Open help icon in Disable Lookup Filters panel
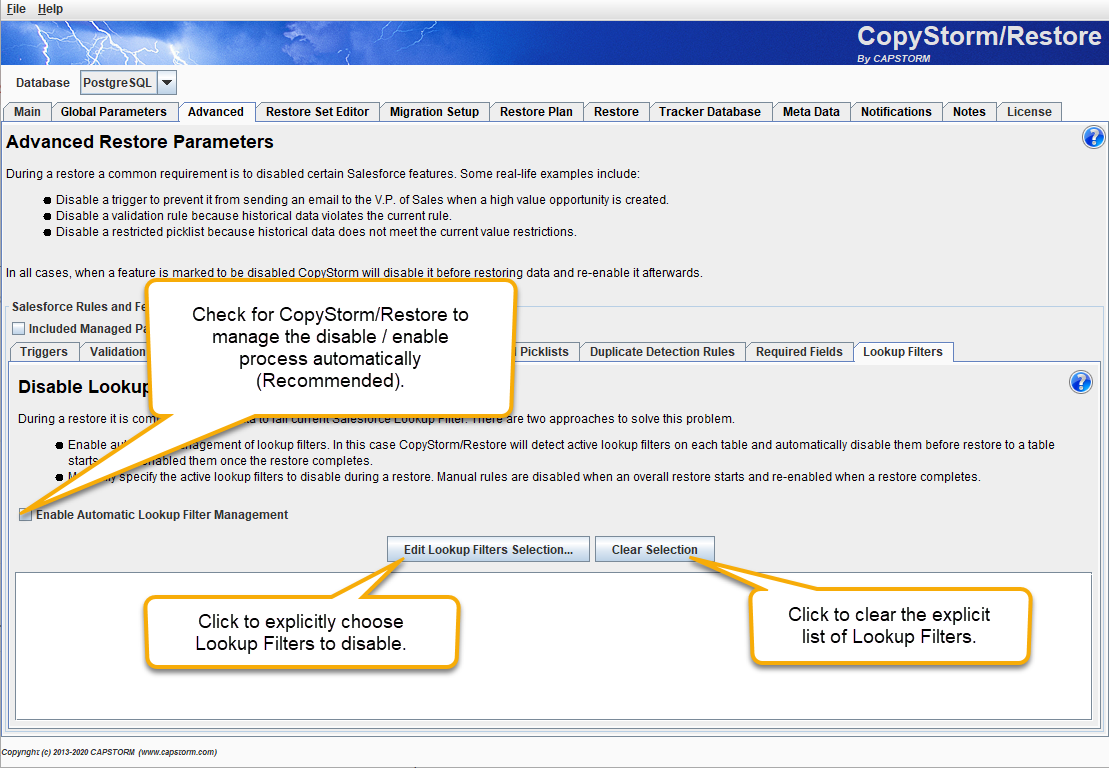The width and height of the screenshot is (1109, 768). point(1081,382)
